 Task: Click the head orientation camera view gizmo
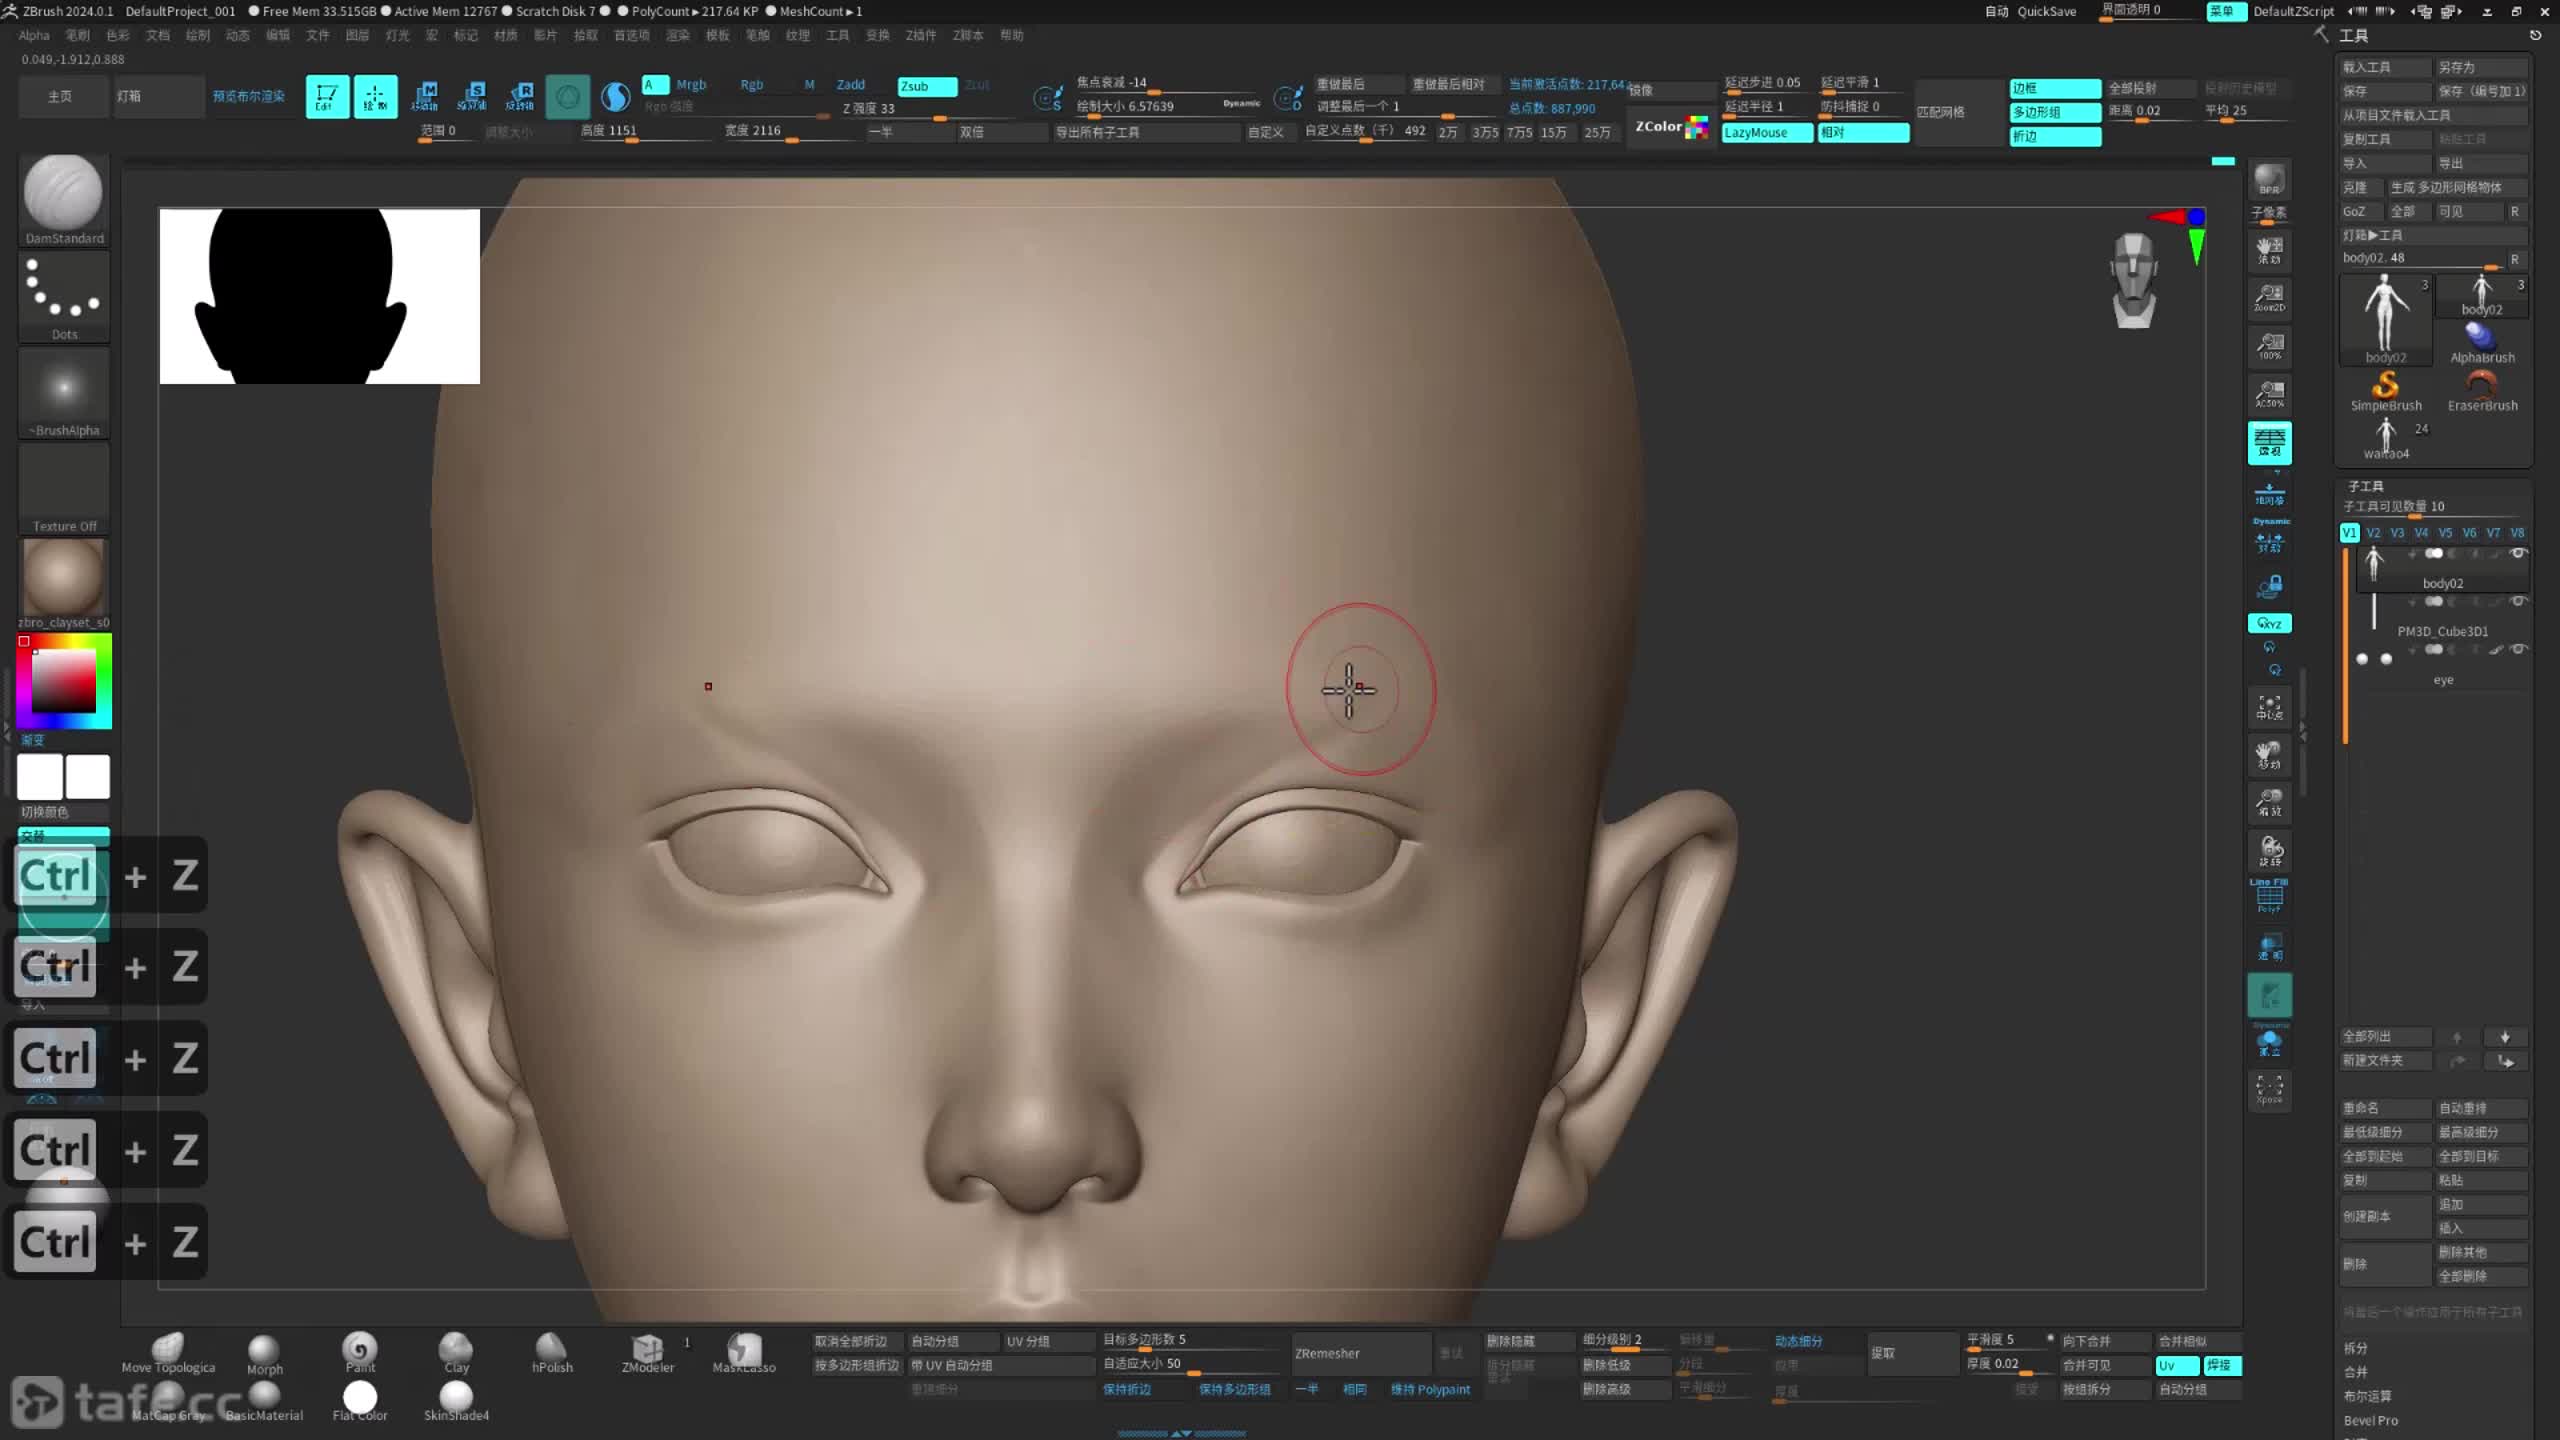[x=2134, y=281]
